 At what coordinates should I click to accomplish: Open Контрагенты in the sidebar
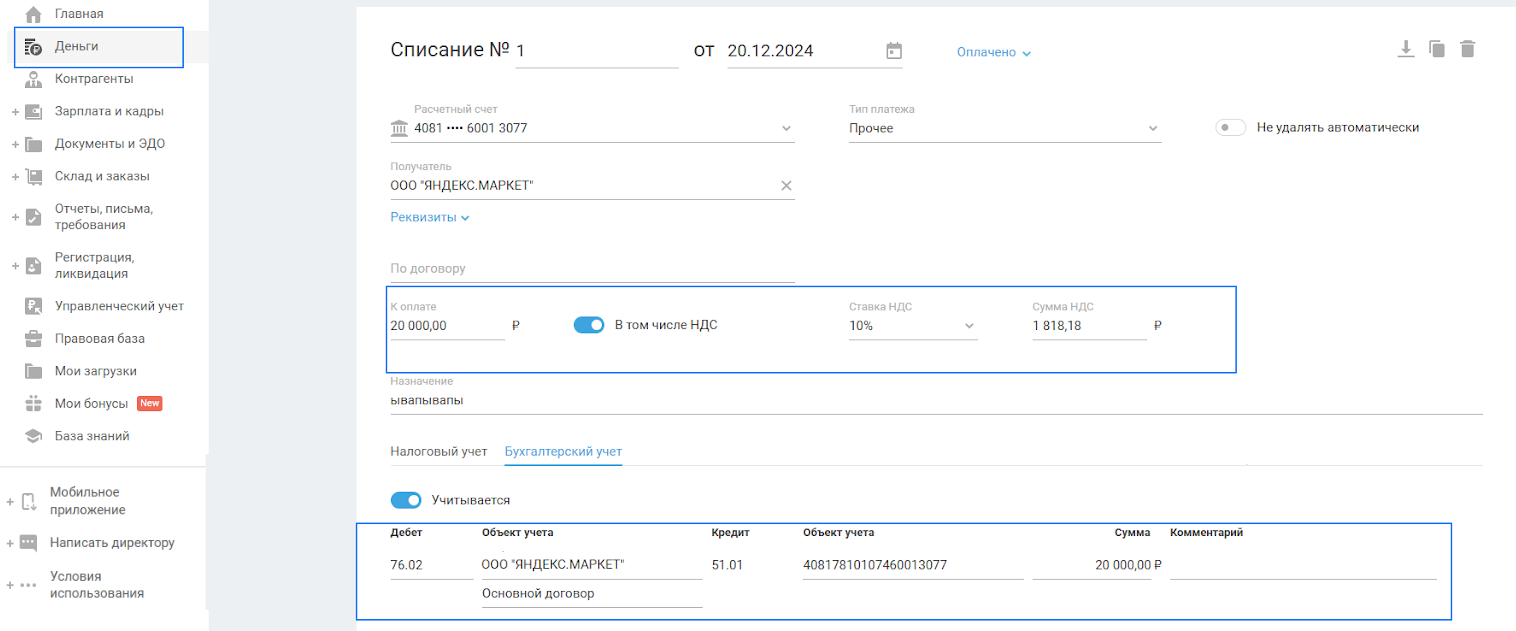[x=93, y=79]
